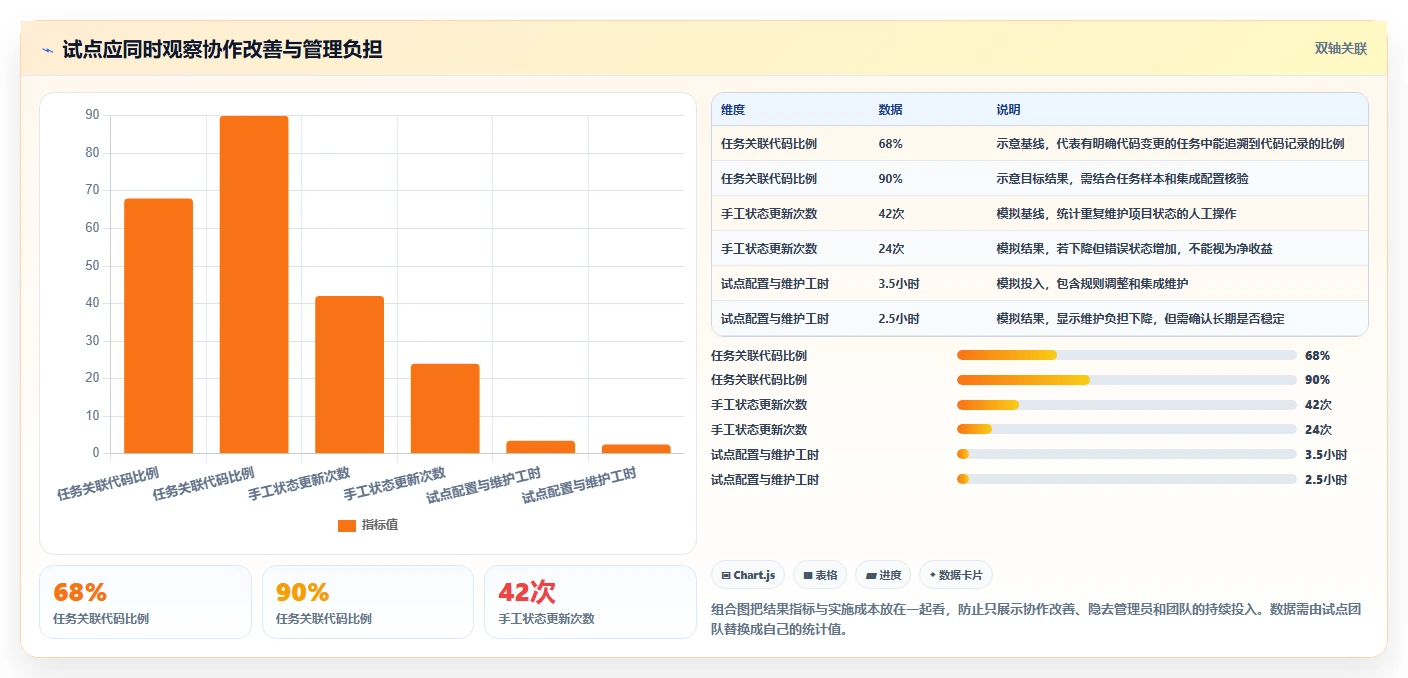Screen dimensions: 1408x678
Task: Click the 2.5小时 cell in the table
Action: [899, 319]
